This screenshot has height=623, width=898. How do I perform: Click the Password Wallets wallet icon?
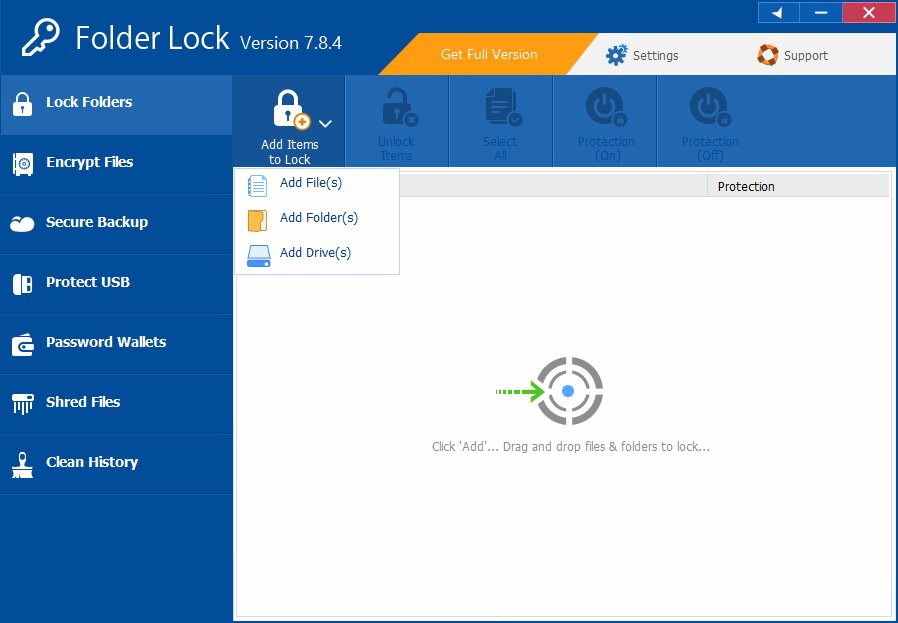22,344
